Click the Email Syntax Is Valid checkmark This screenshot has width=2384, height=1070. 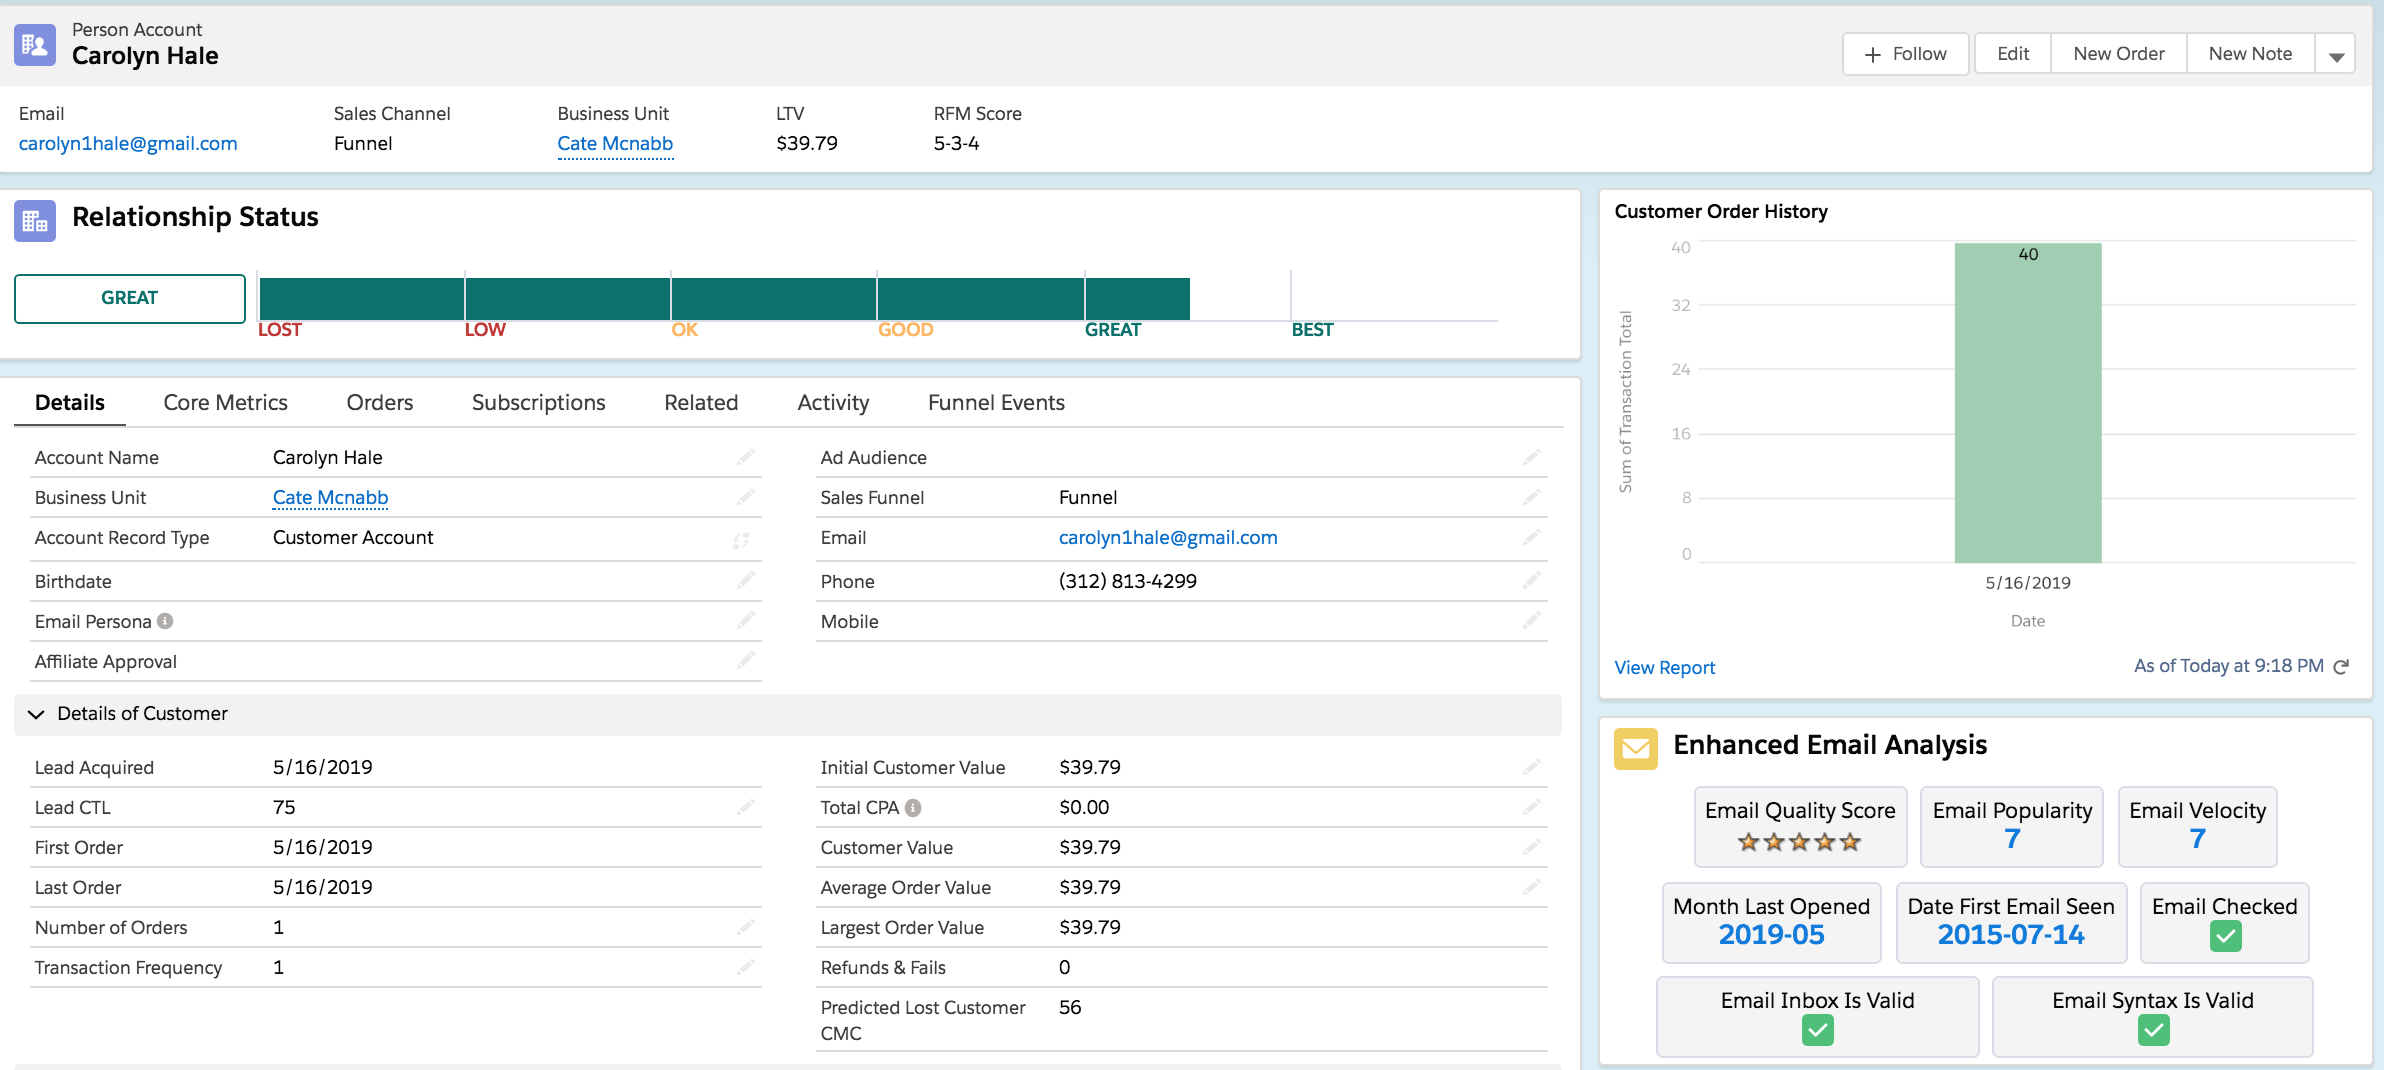click(x=2152, y=1029)
